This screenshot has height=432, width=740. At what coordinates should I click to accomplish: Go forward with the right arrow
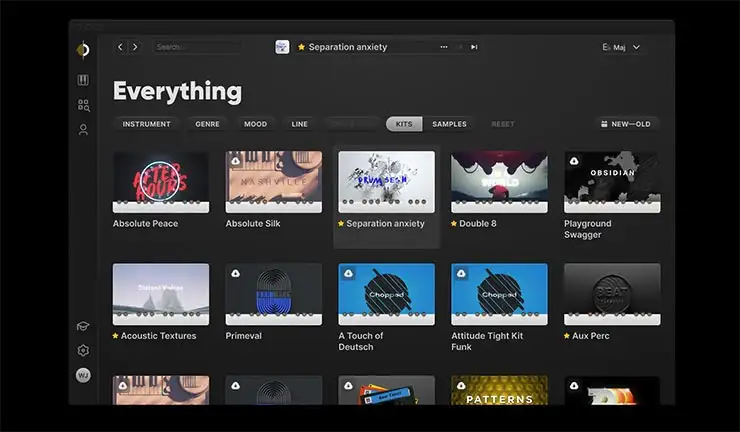click(135, 47)
